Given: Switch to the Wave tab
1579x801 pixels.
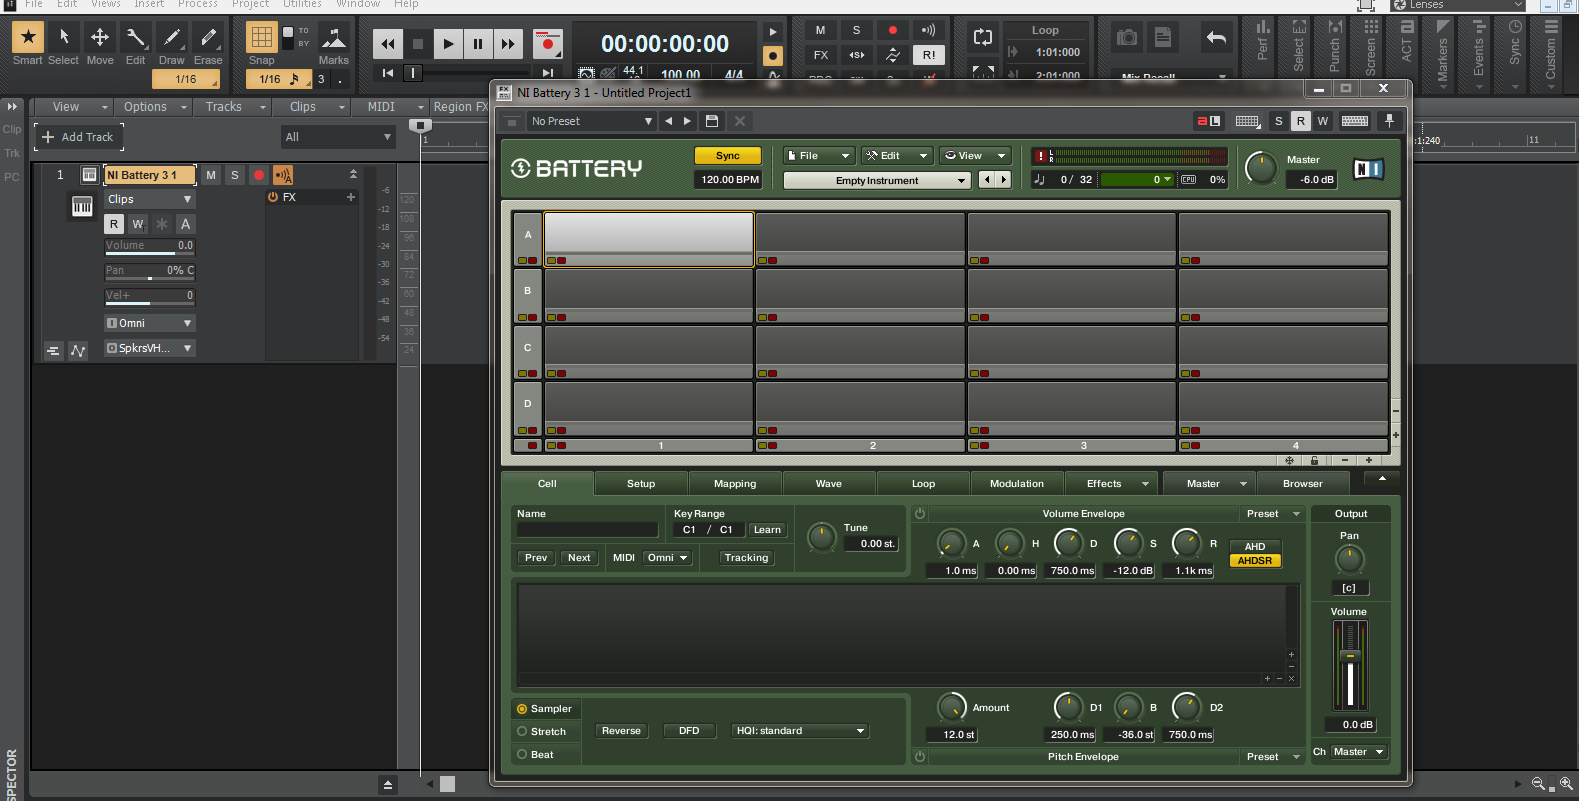Looking at the screenshot, I should [829, 484].
